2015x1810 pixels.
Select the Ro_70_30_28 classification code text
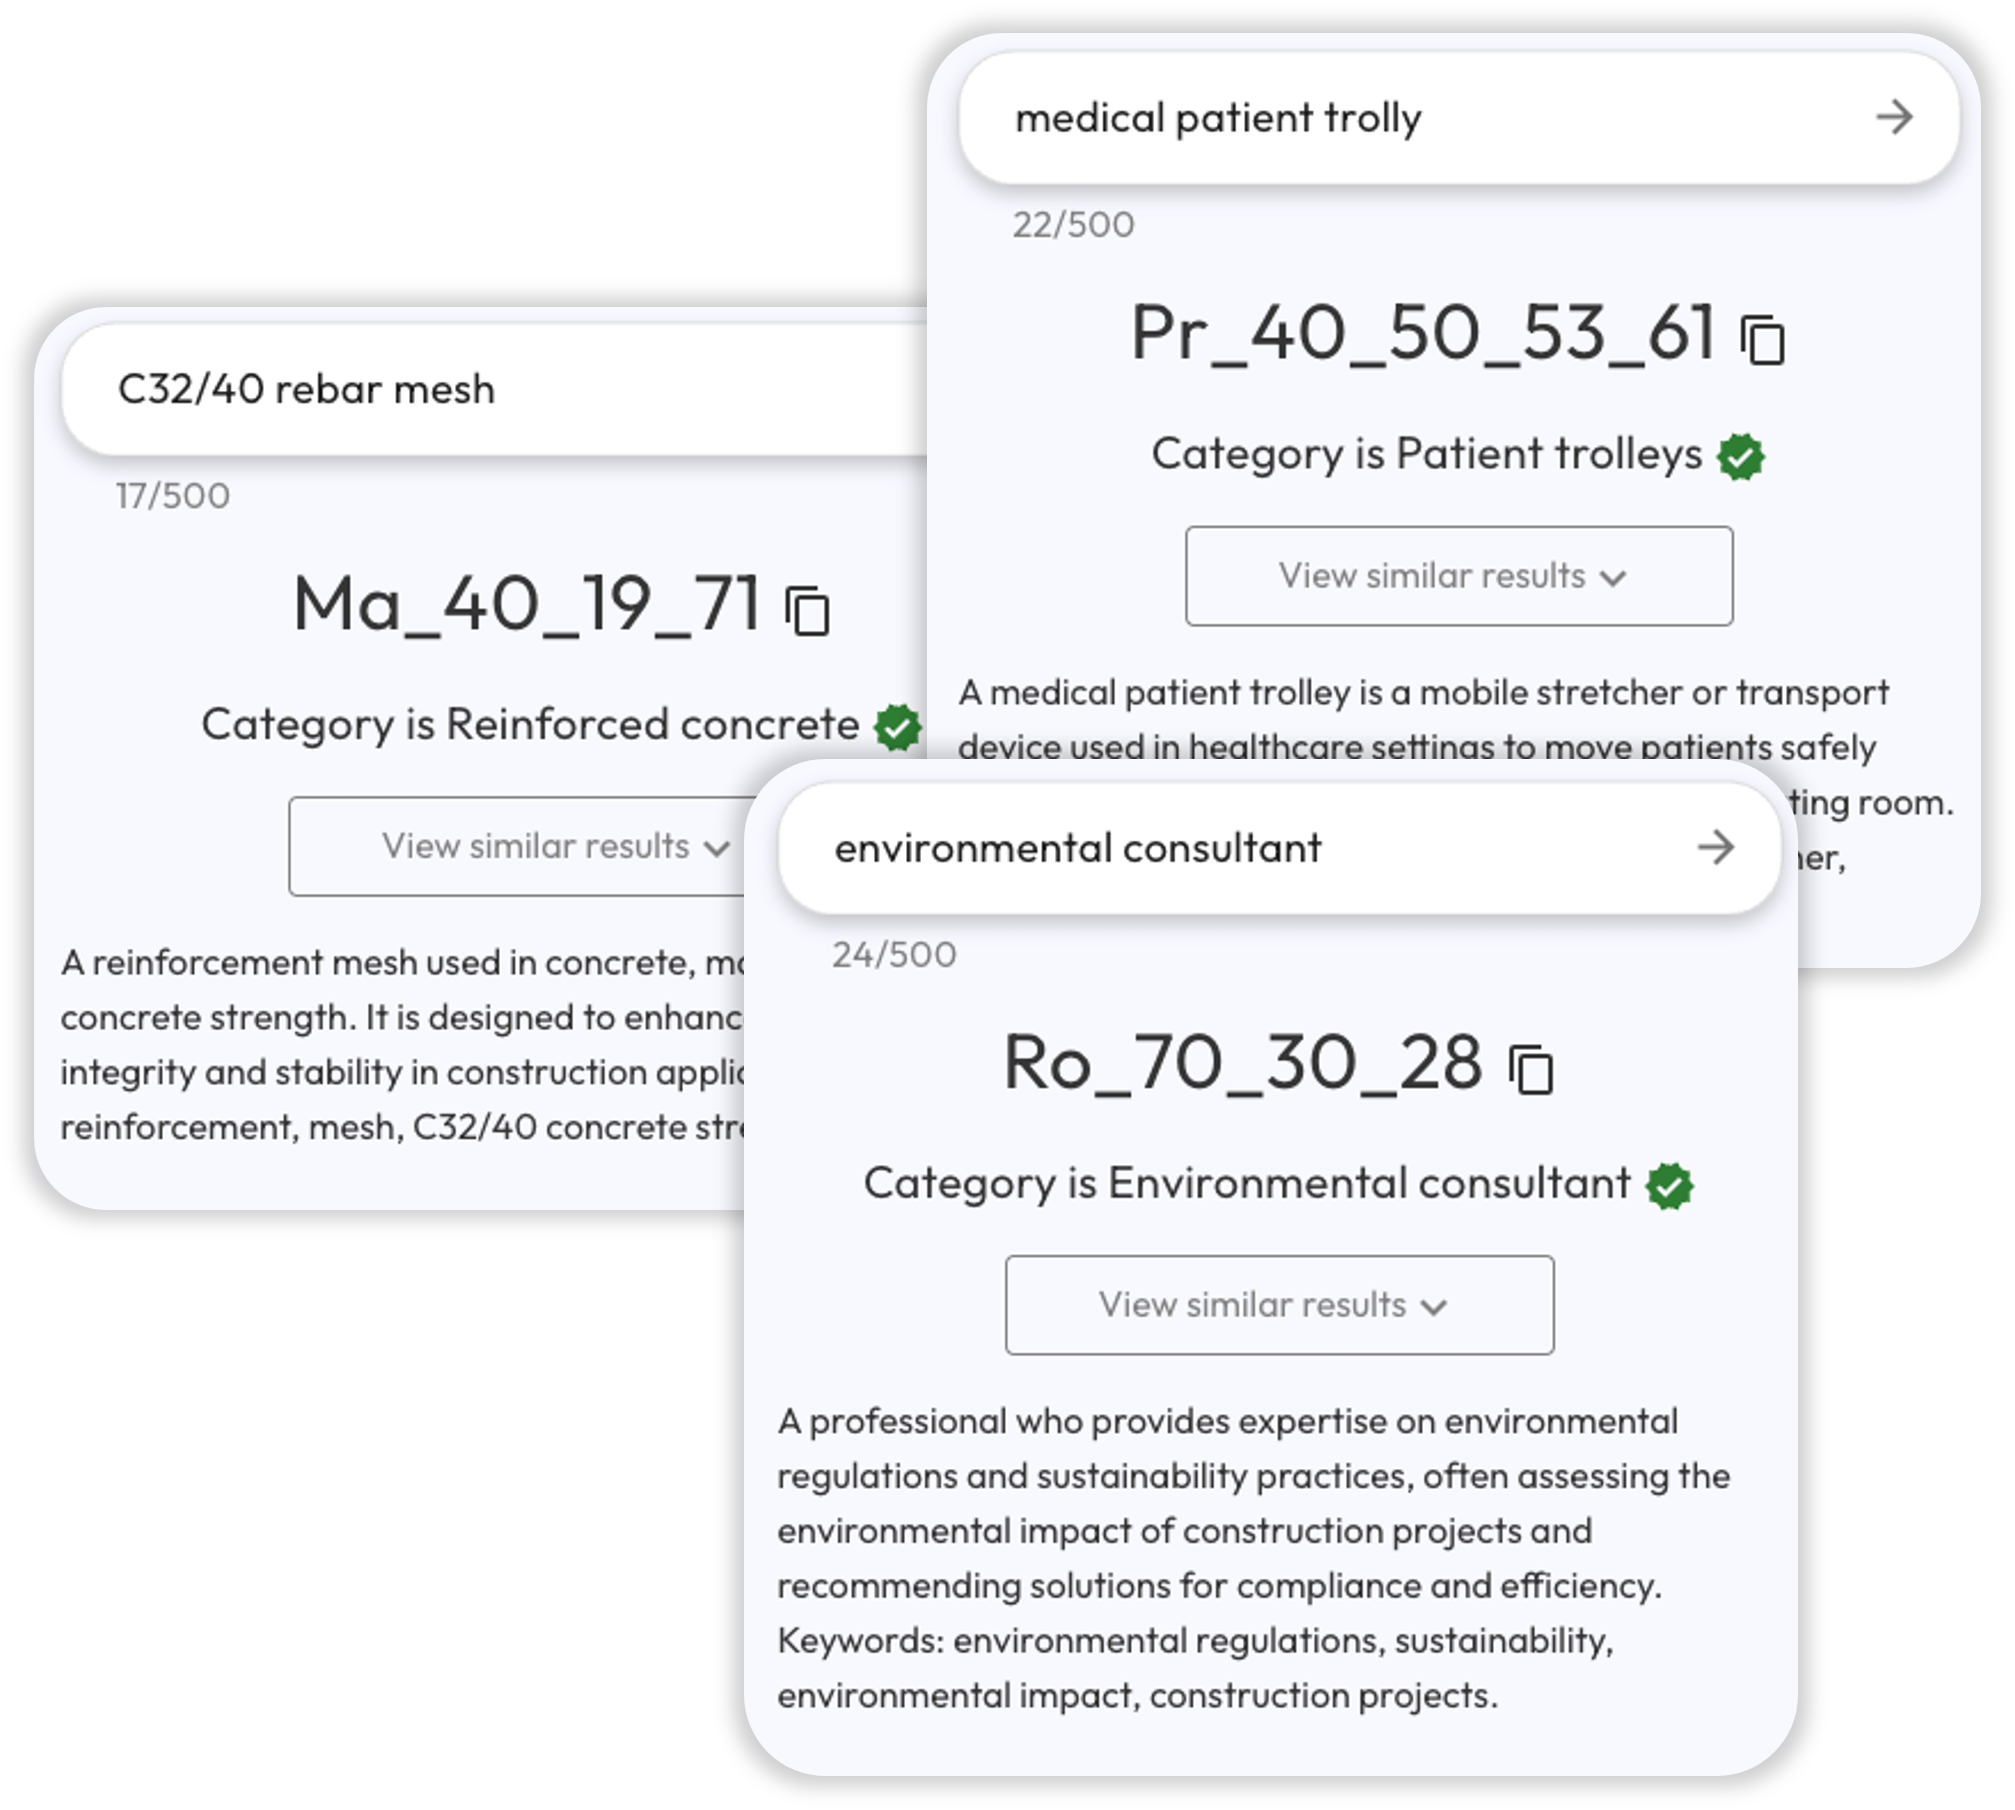point(1242,1062)
